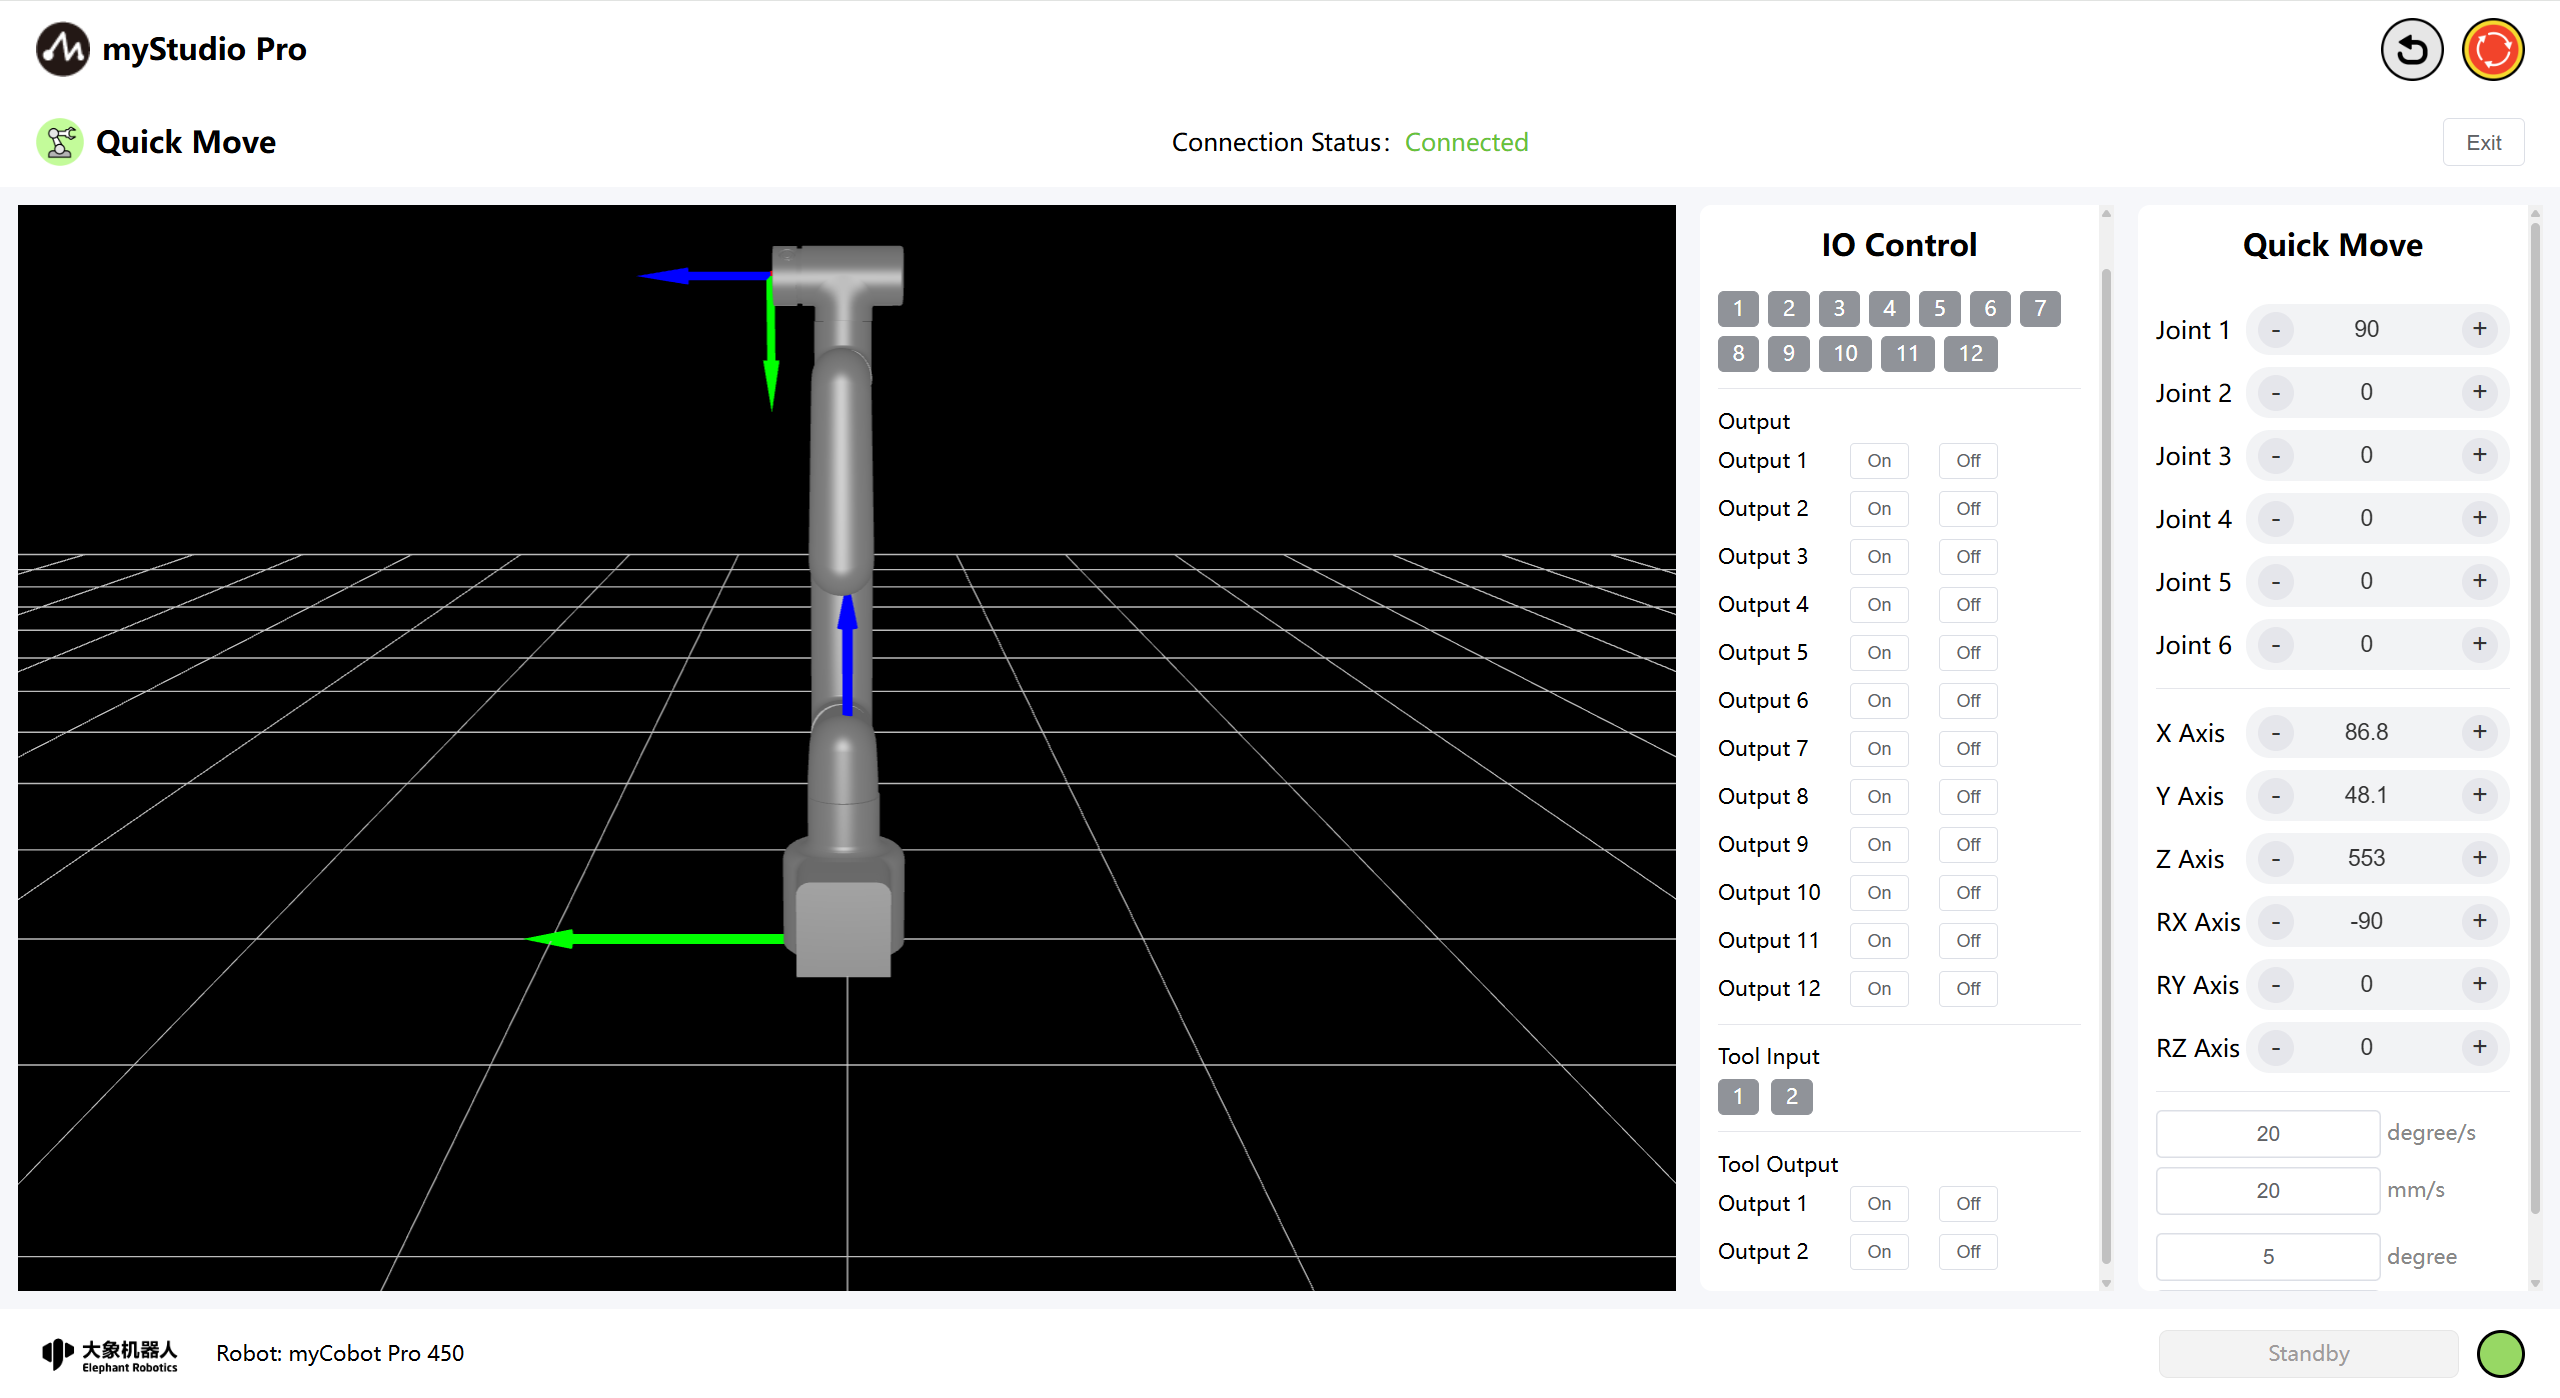The height and width of the screenshot is (1398, 2560).
Task: Click the degree/s speed input field
Action: coord(2266,1133)
